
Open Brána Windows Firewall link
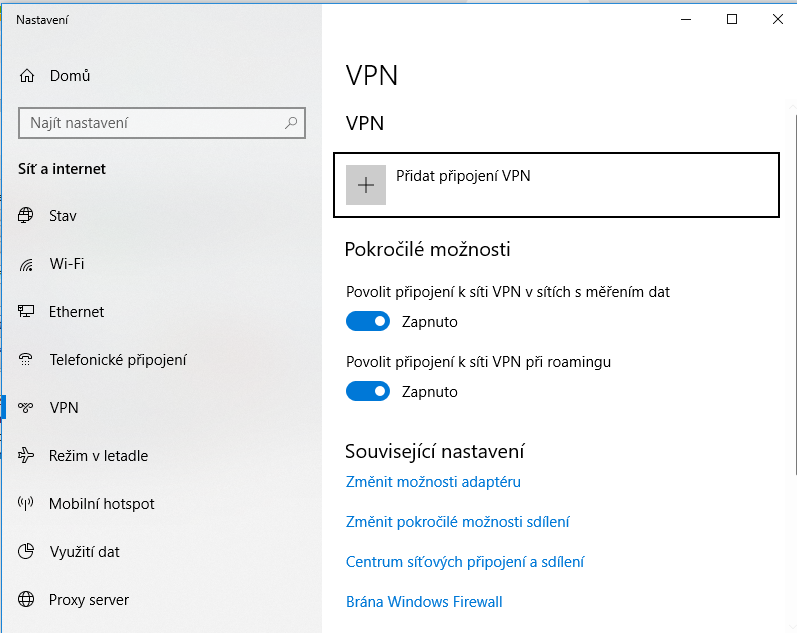point(424,602)
